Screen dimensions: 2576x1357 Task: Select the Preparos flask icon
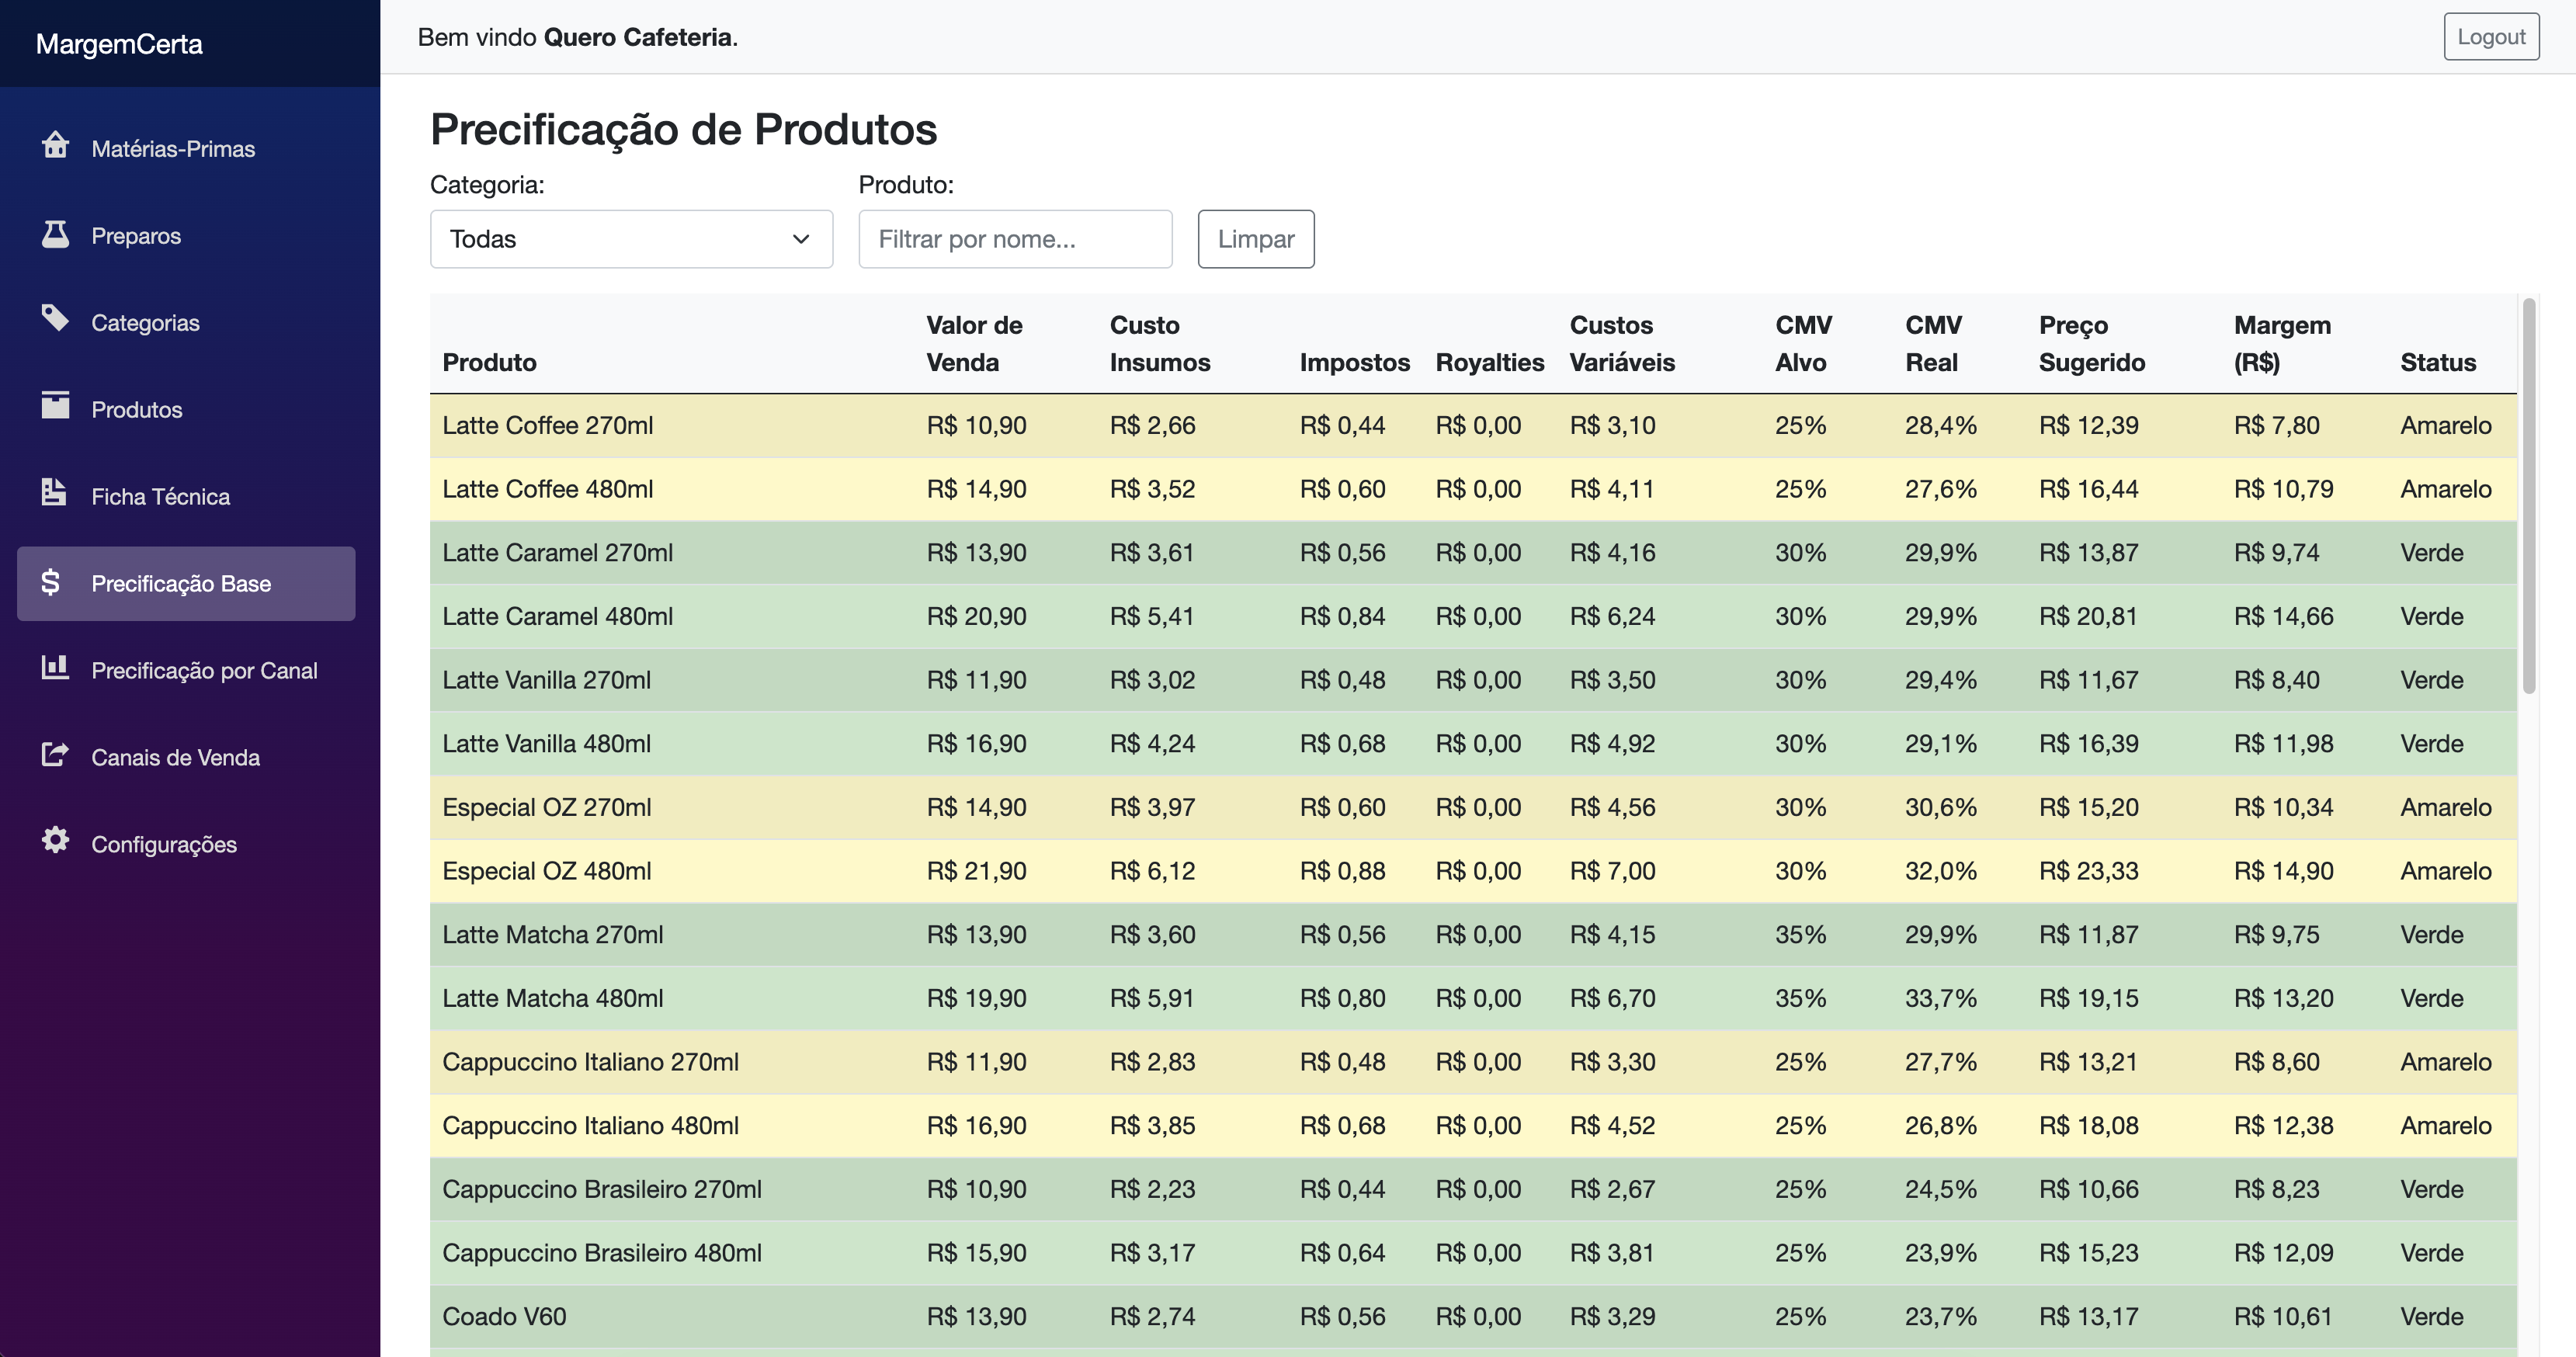57,234
